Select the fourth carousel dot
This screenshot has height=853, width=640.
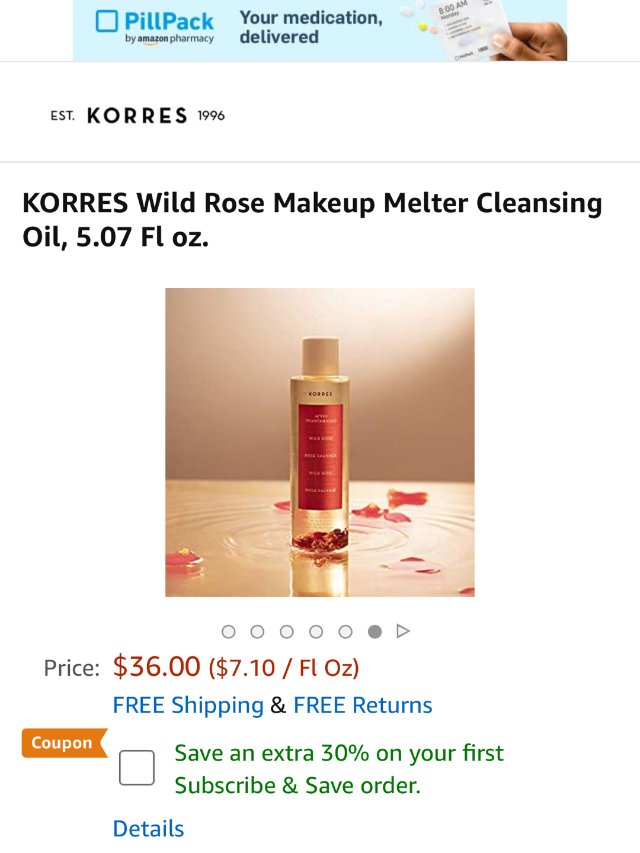316,631
